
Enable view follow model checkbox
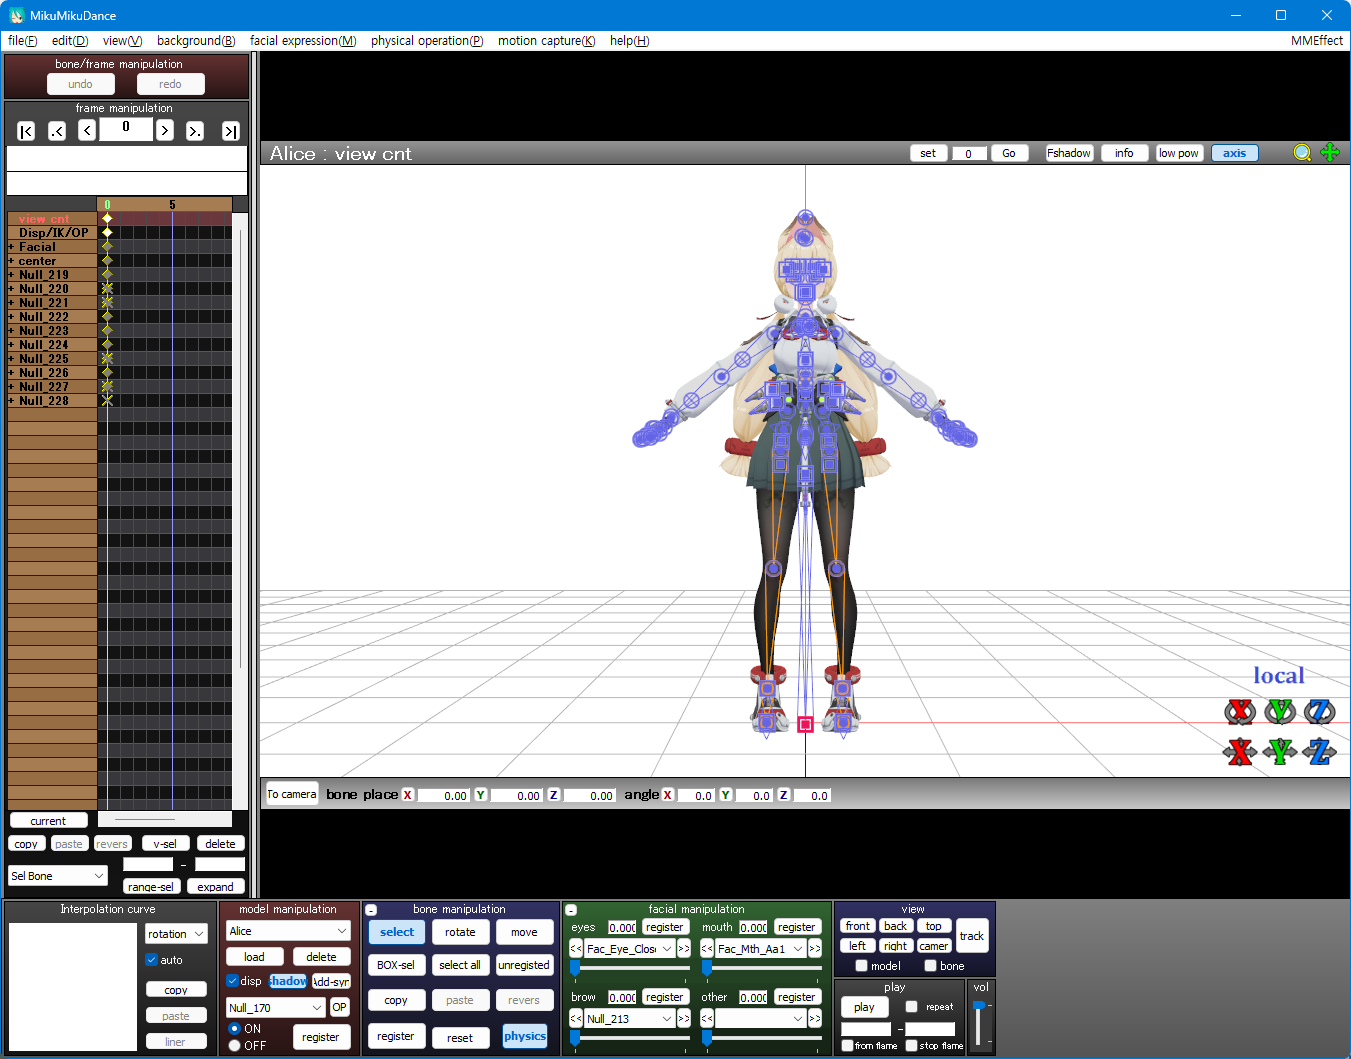click(861, 966)
